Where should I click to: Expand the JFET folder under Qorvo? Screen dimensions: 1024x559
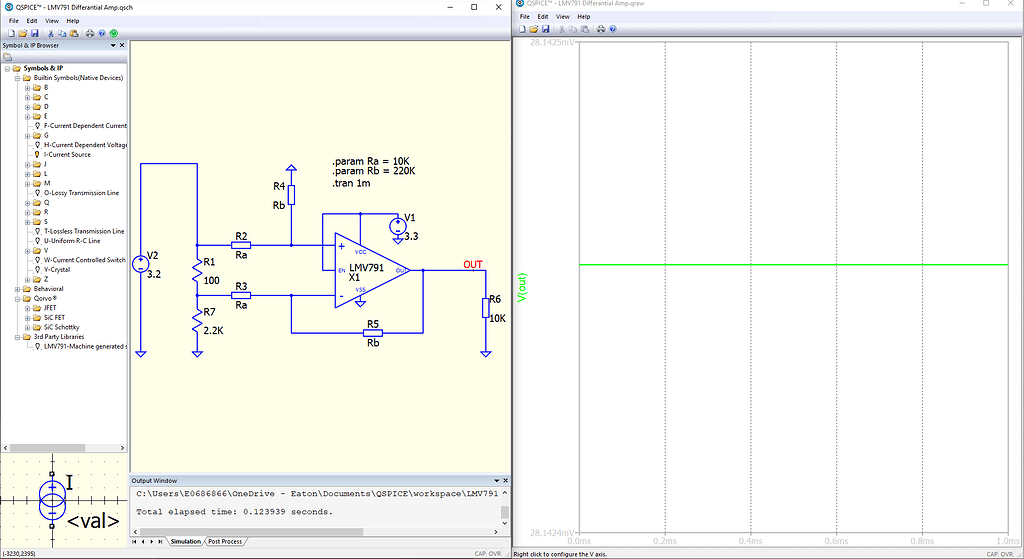(x=27, y=308)
